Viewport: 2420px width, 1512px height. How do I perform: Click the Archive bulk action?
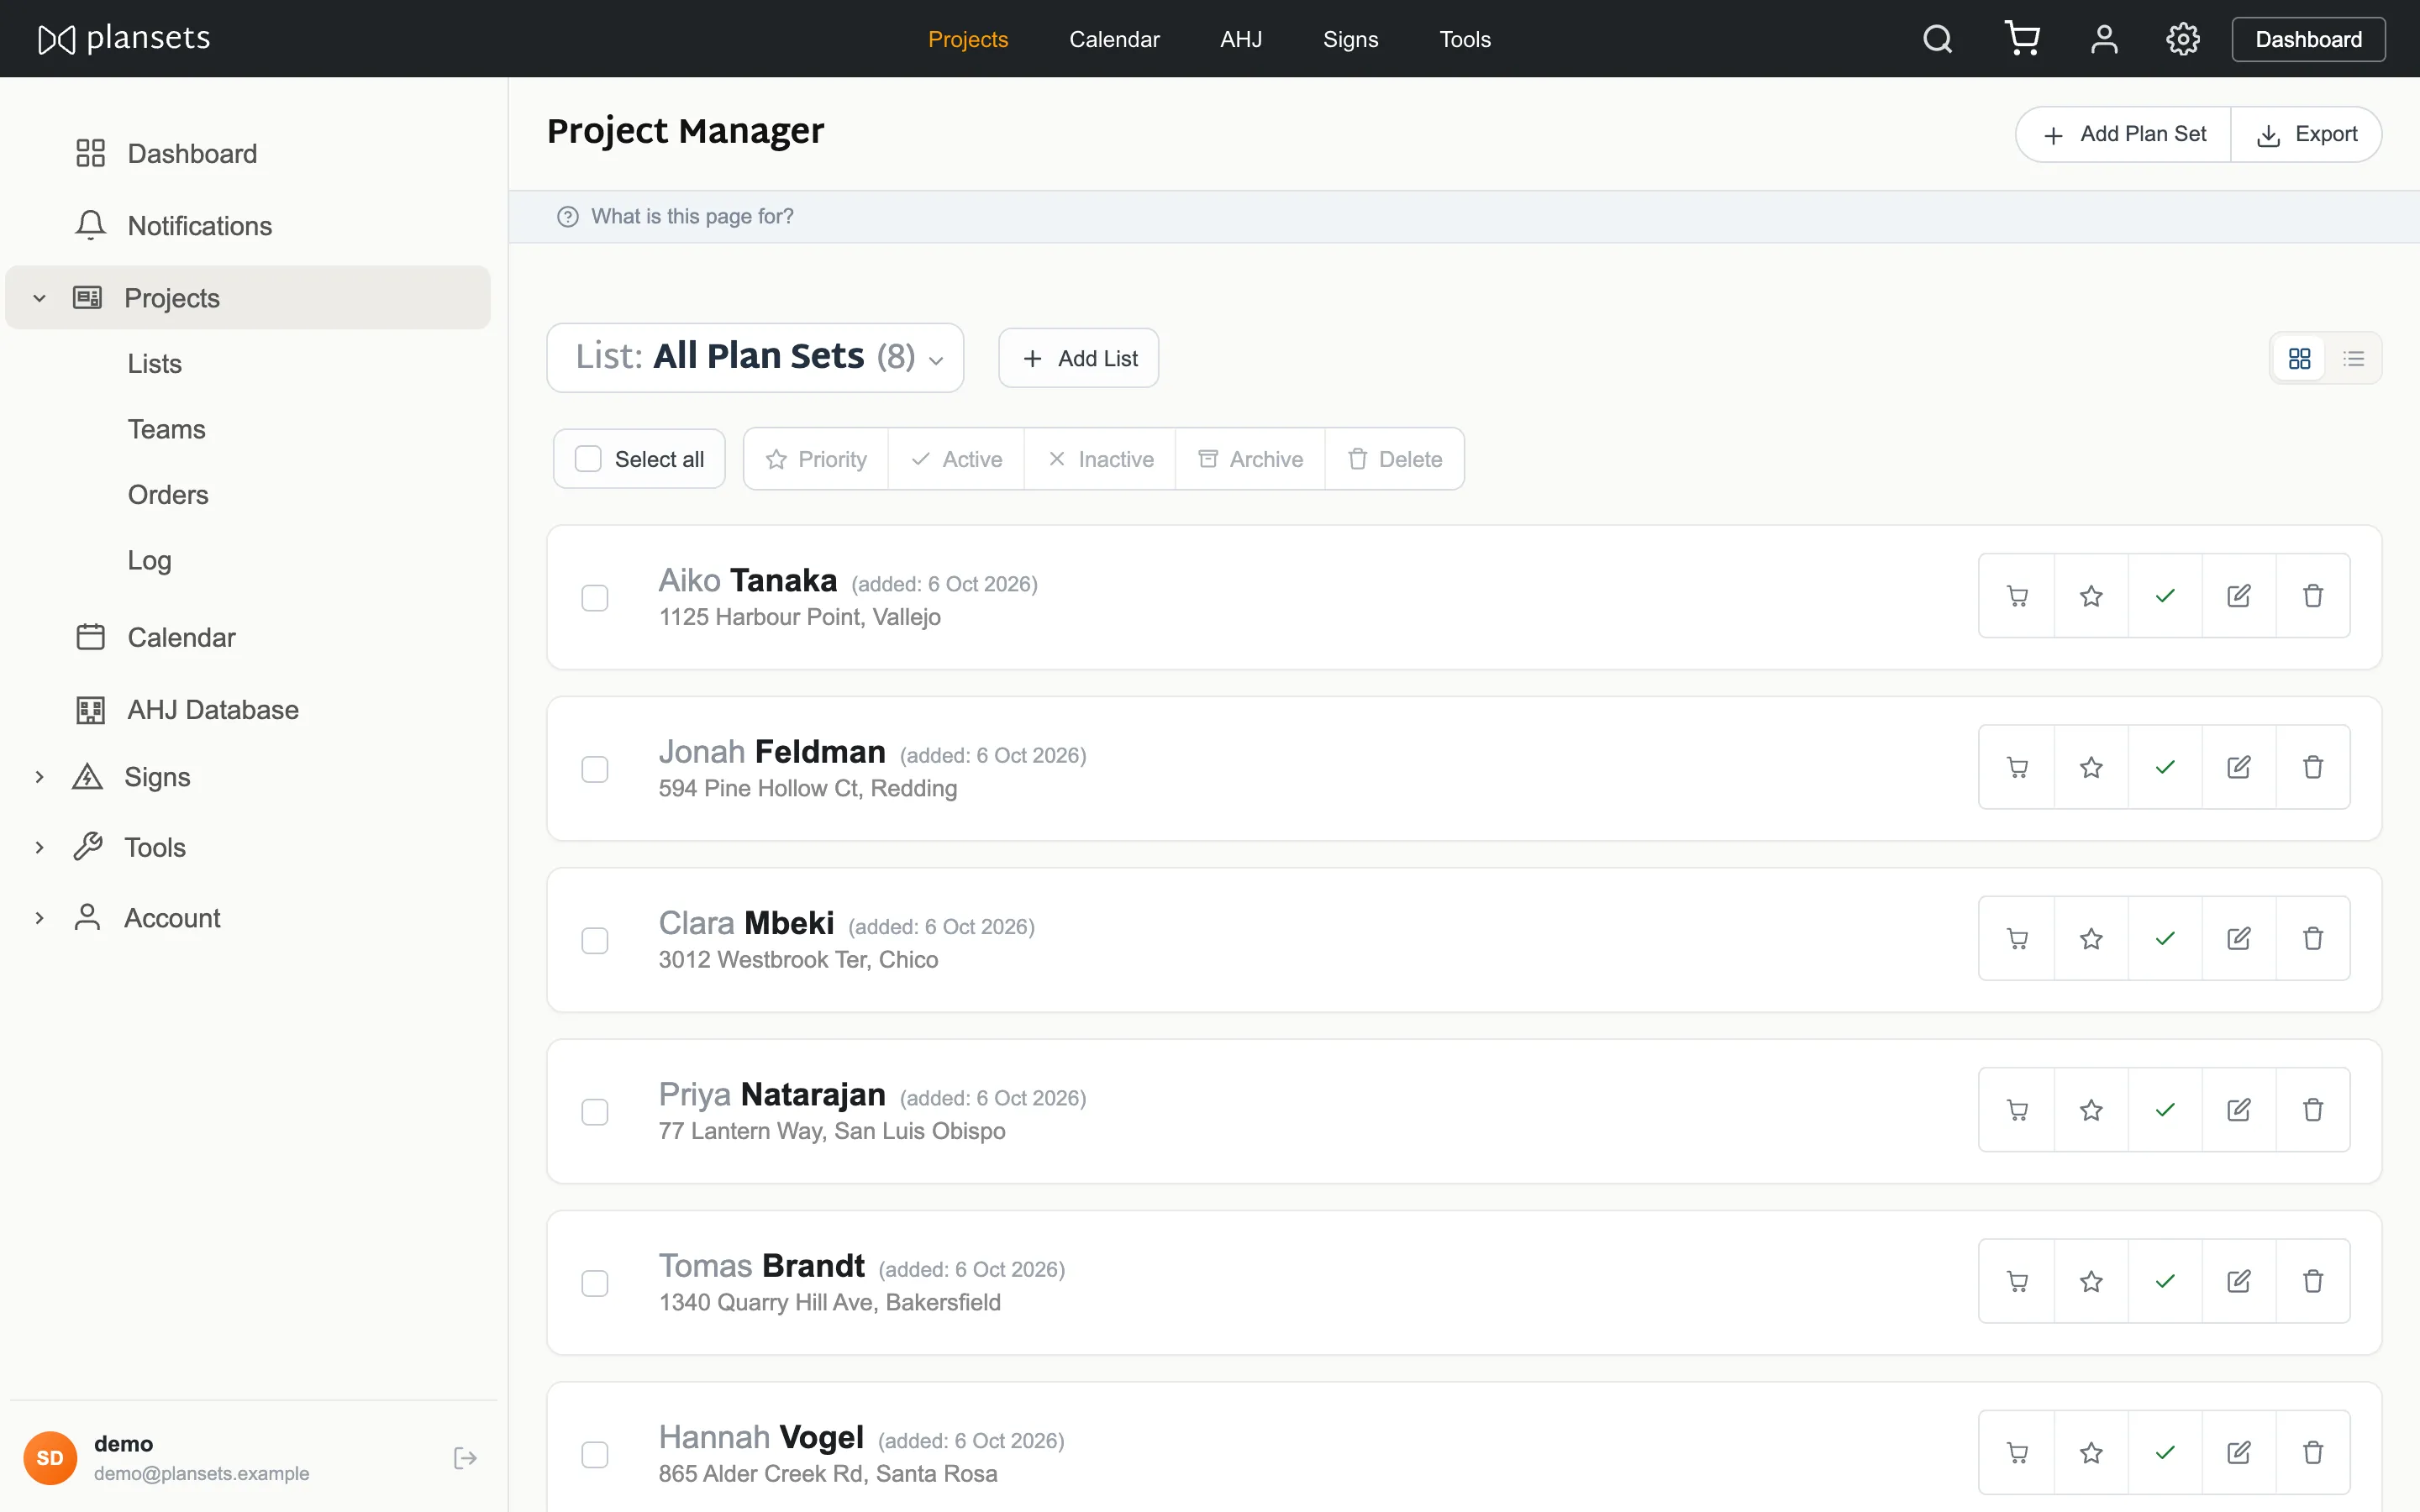[1250, 459]
